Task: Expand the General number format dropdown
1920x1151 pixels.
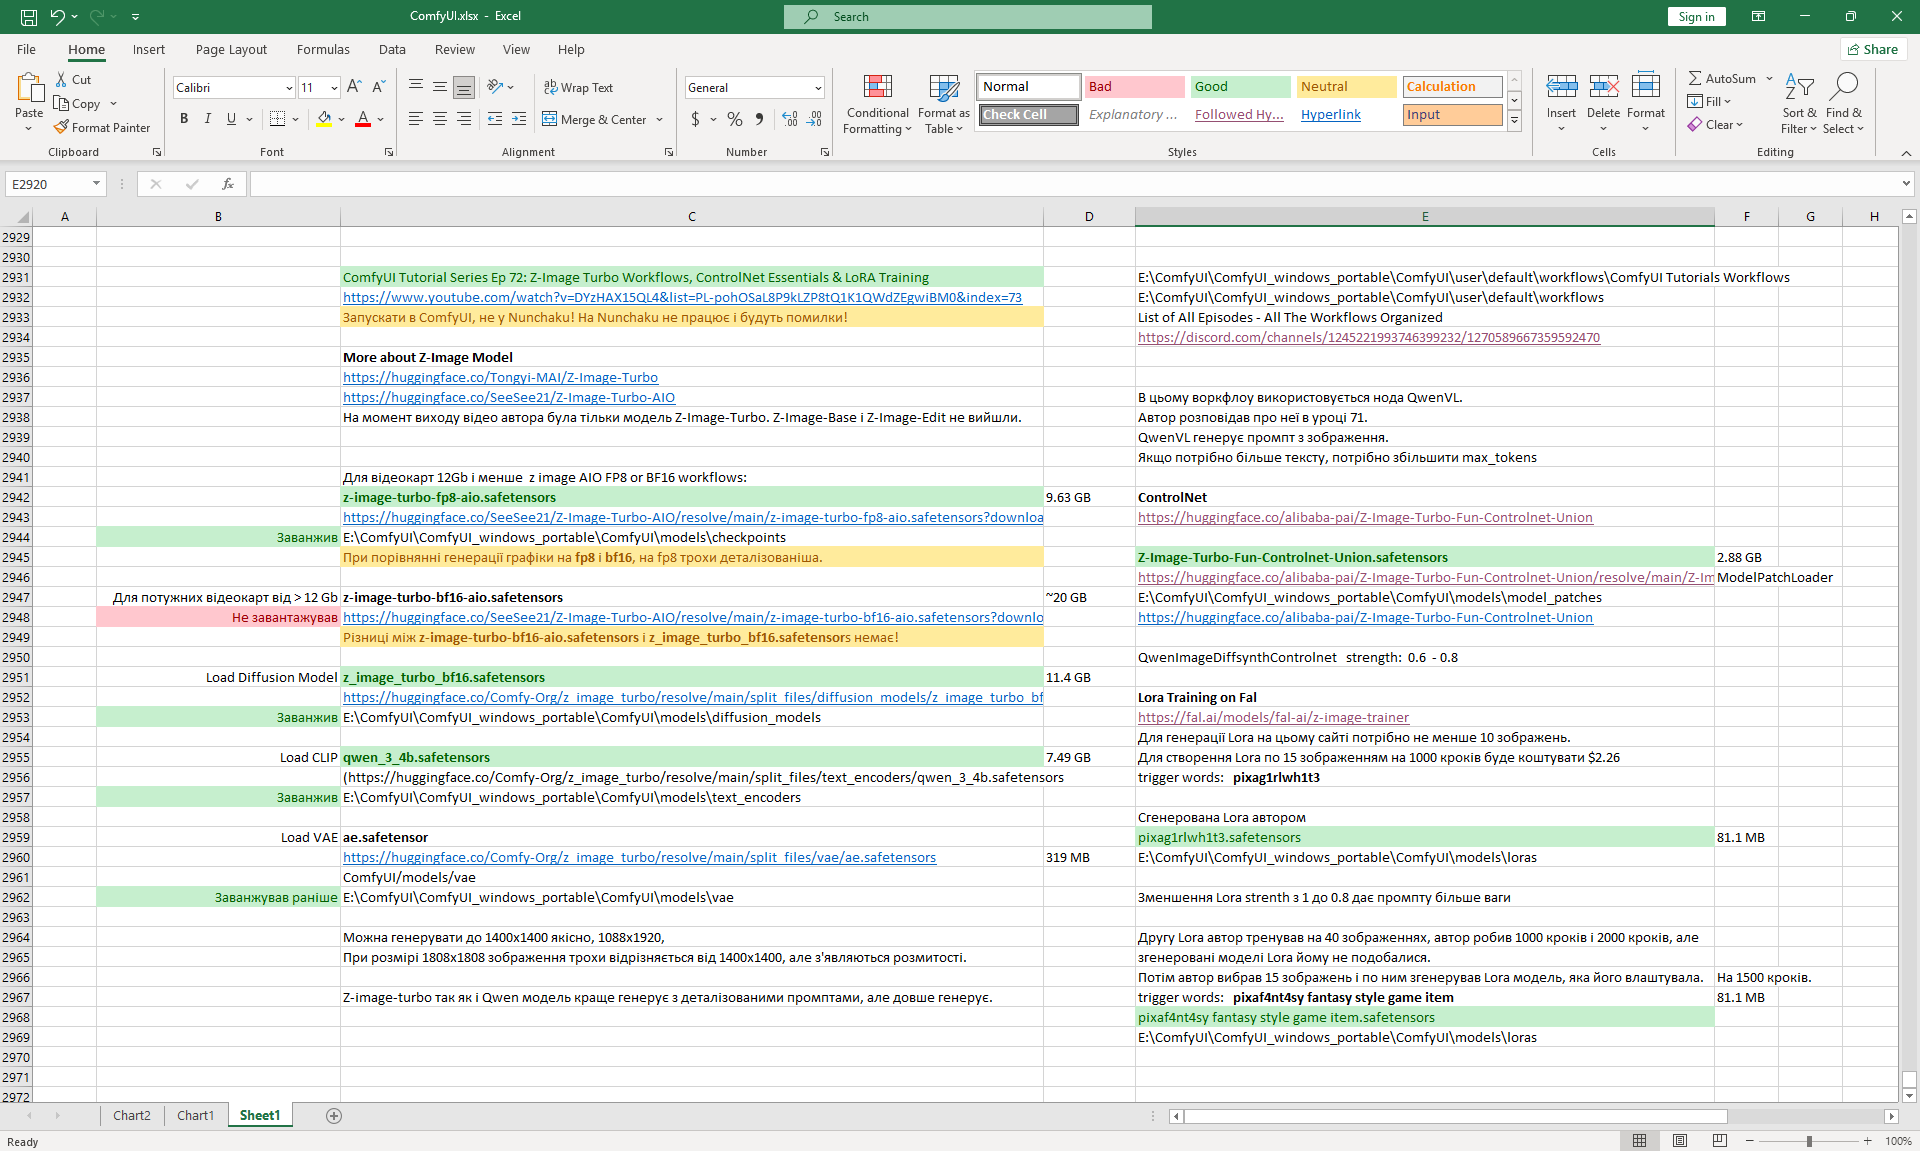Action: coord(818,88)
